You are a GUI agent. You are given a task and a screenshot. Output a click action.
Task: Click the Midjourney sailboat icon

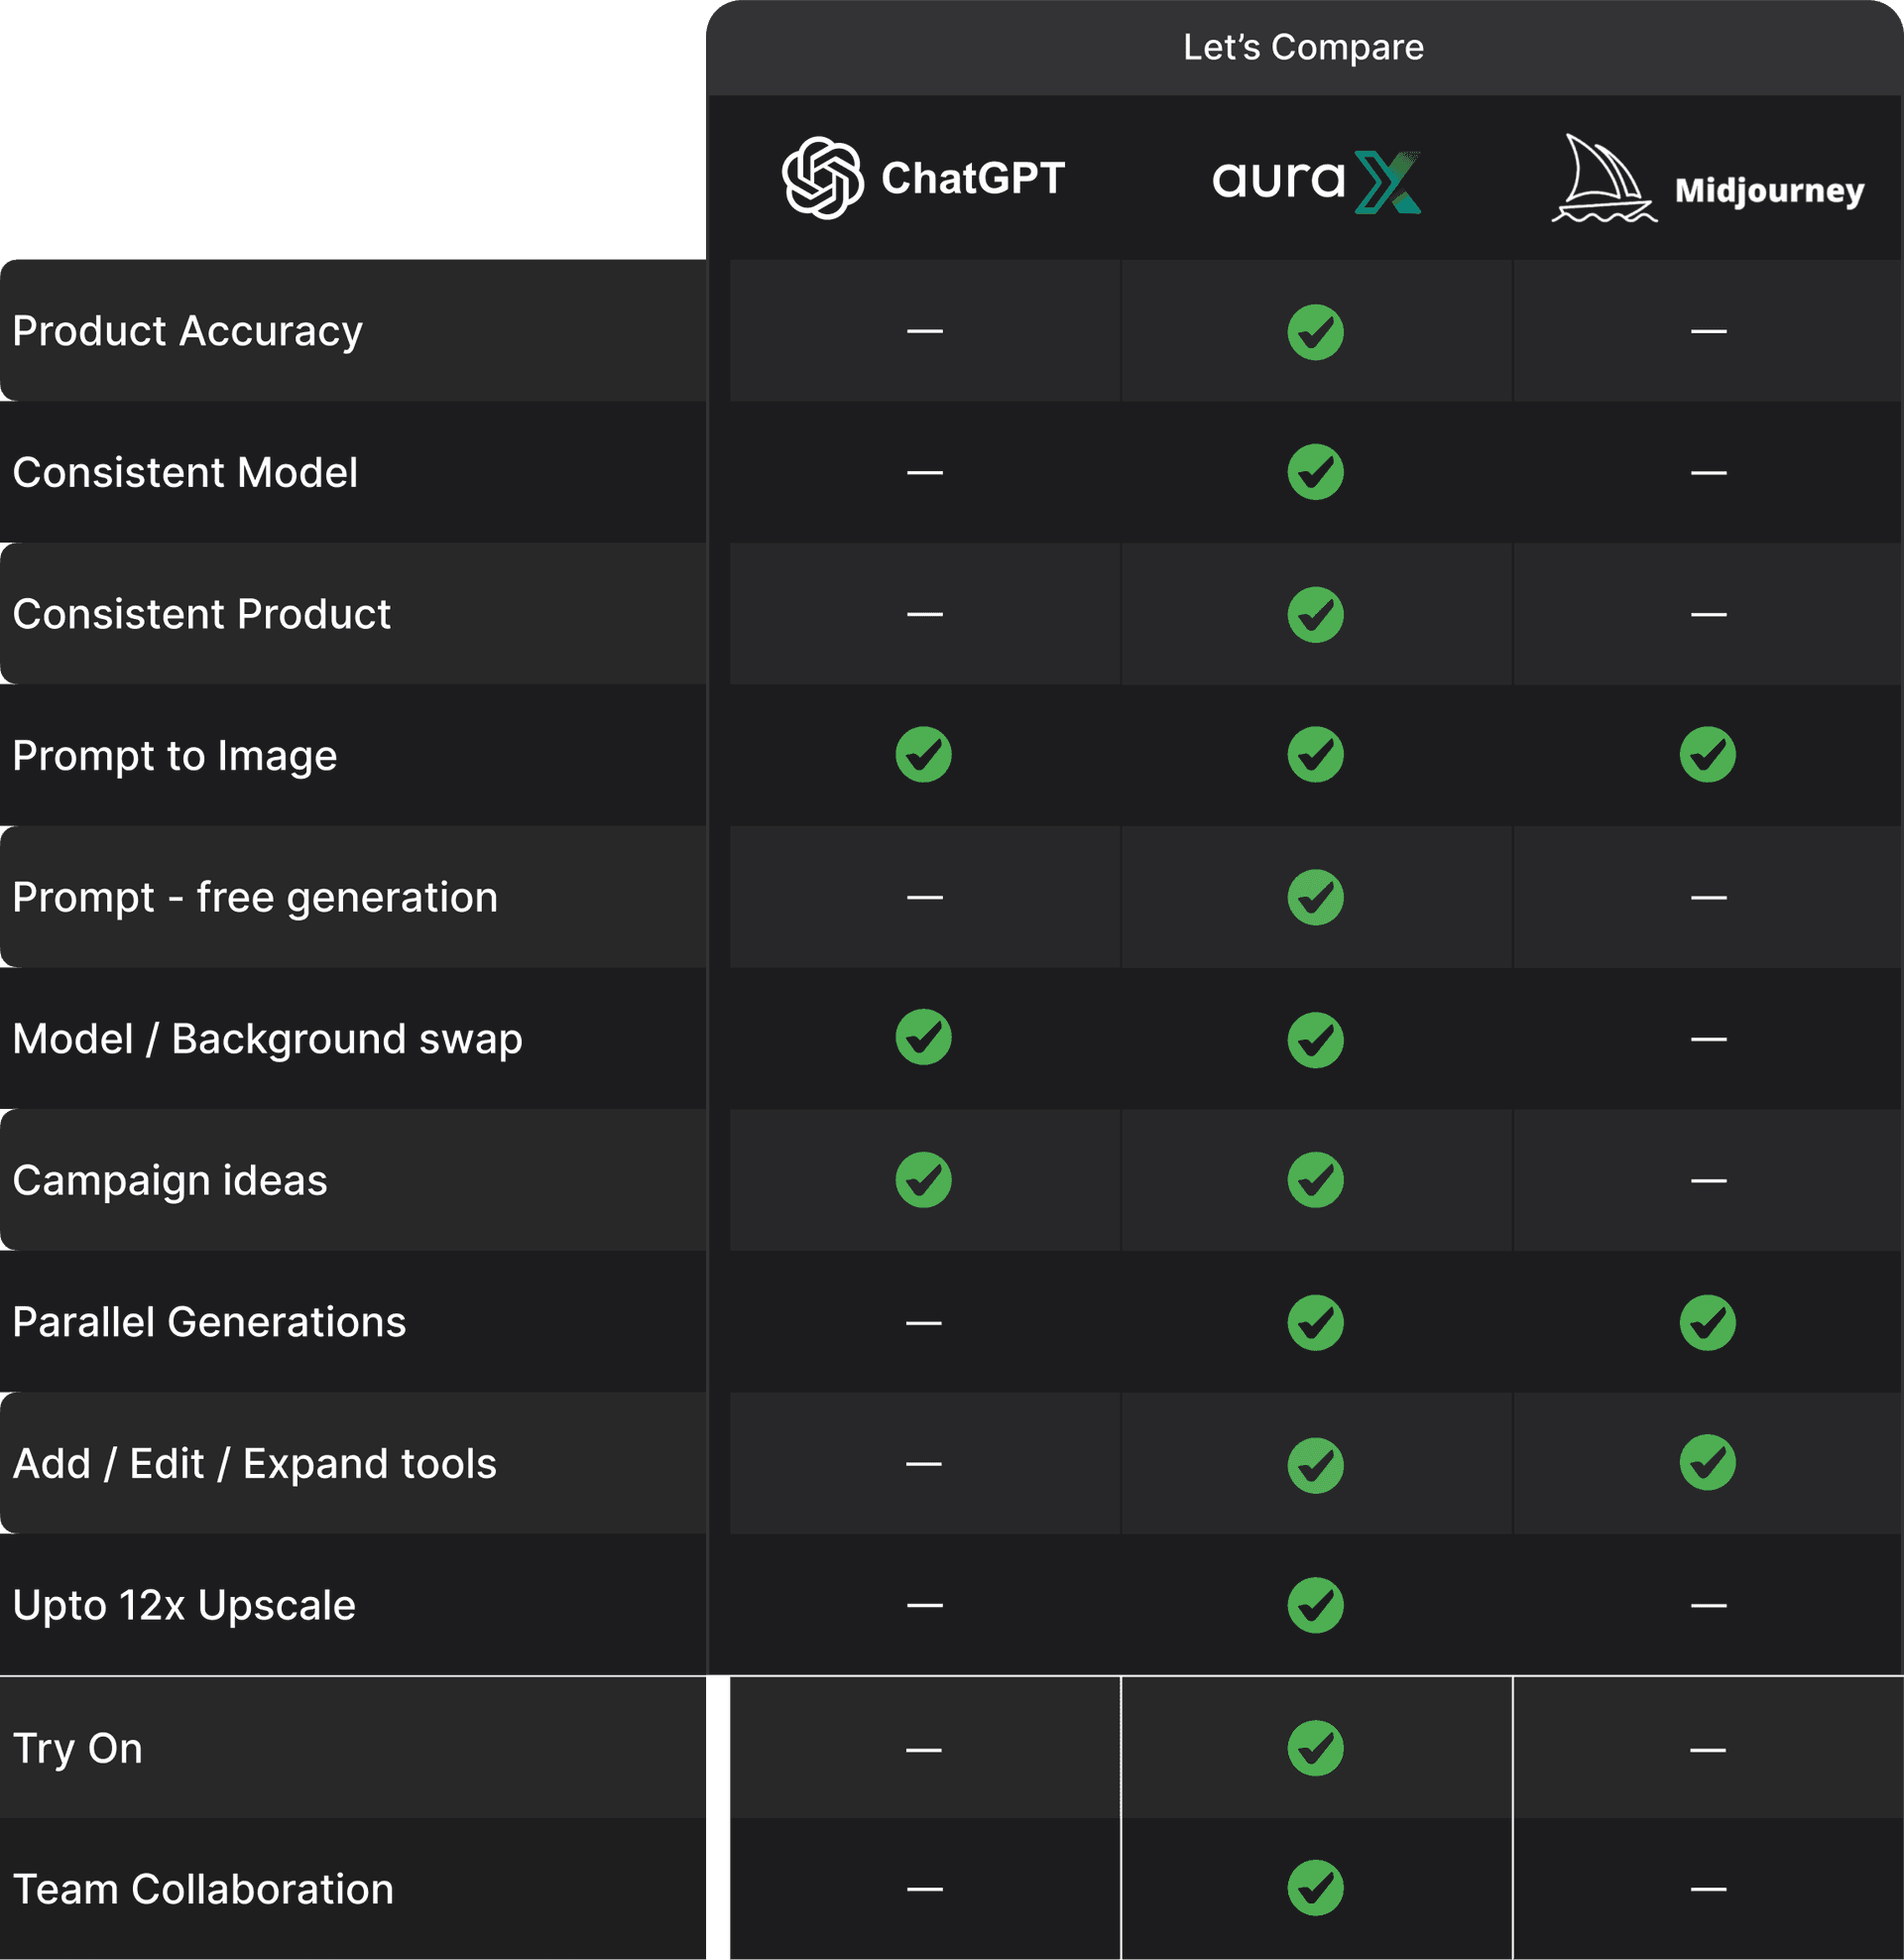click(1603, 180)
